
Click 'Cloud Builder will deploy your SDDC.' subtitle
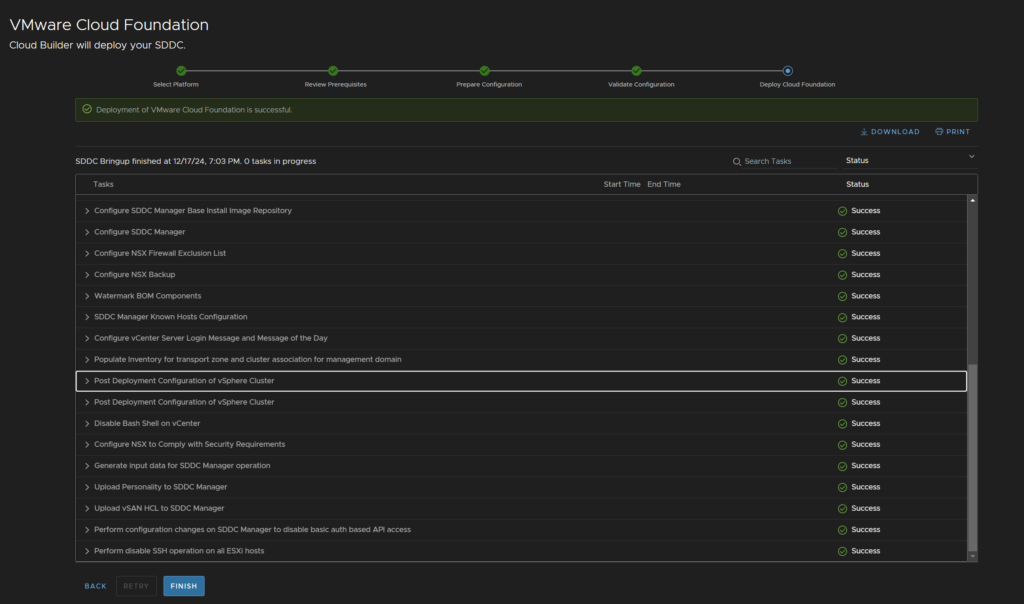pyautogui.click(x=97, y=45)
